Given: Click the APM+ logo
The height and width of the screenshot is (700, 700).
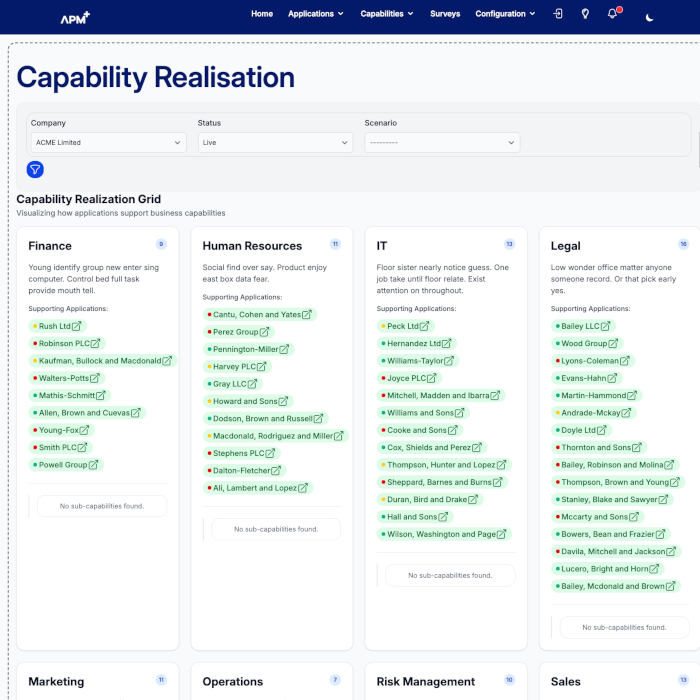Looking at the screenshot, I should [75, 17].
